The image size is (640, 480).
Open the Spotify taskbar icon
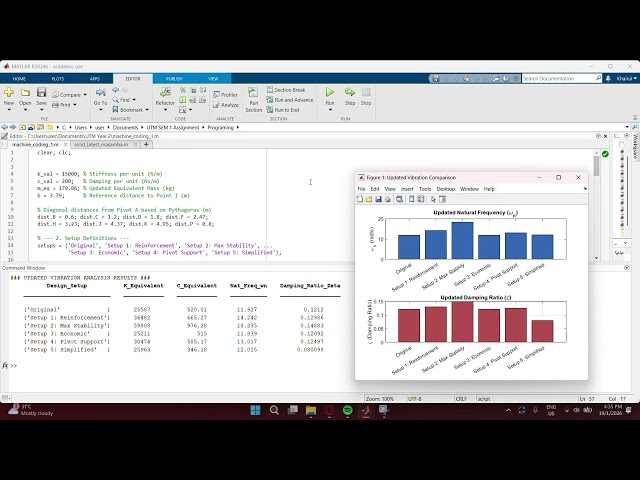pyautogui.click(x=347, y=410)
